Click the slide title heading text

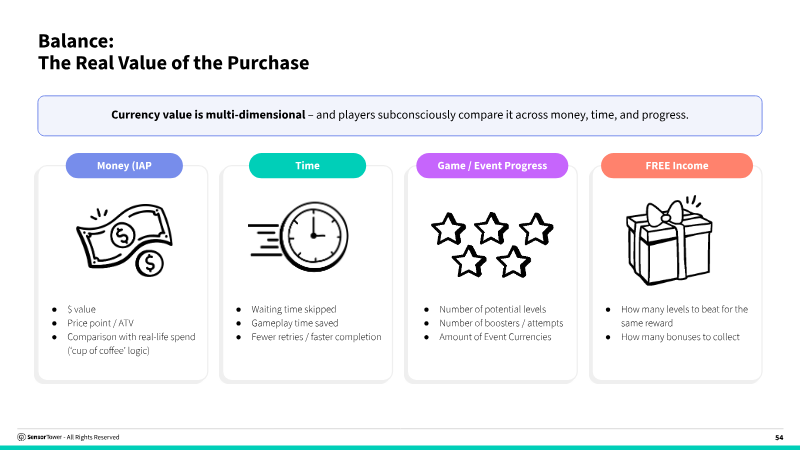(173, 52)
